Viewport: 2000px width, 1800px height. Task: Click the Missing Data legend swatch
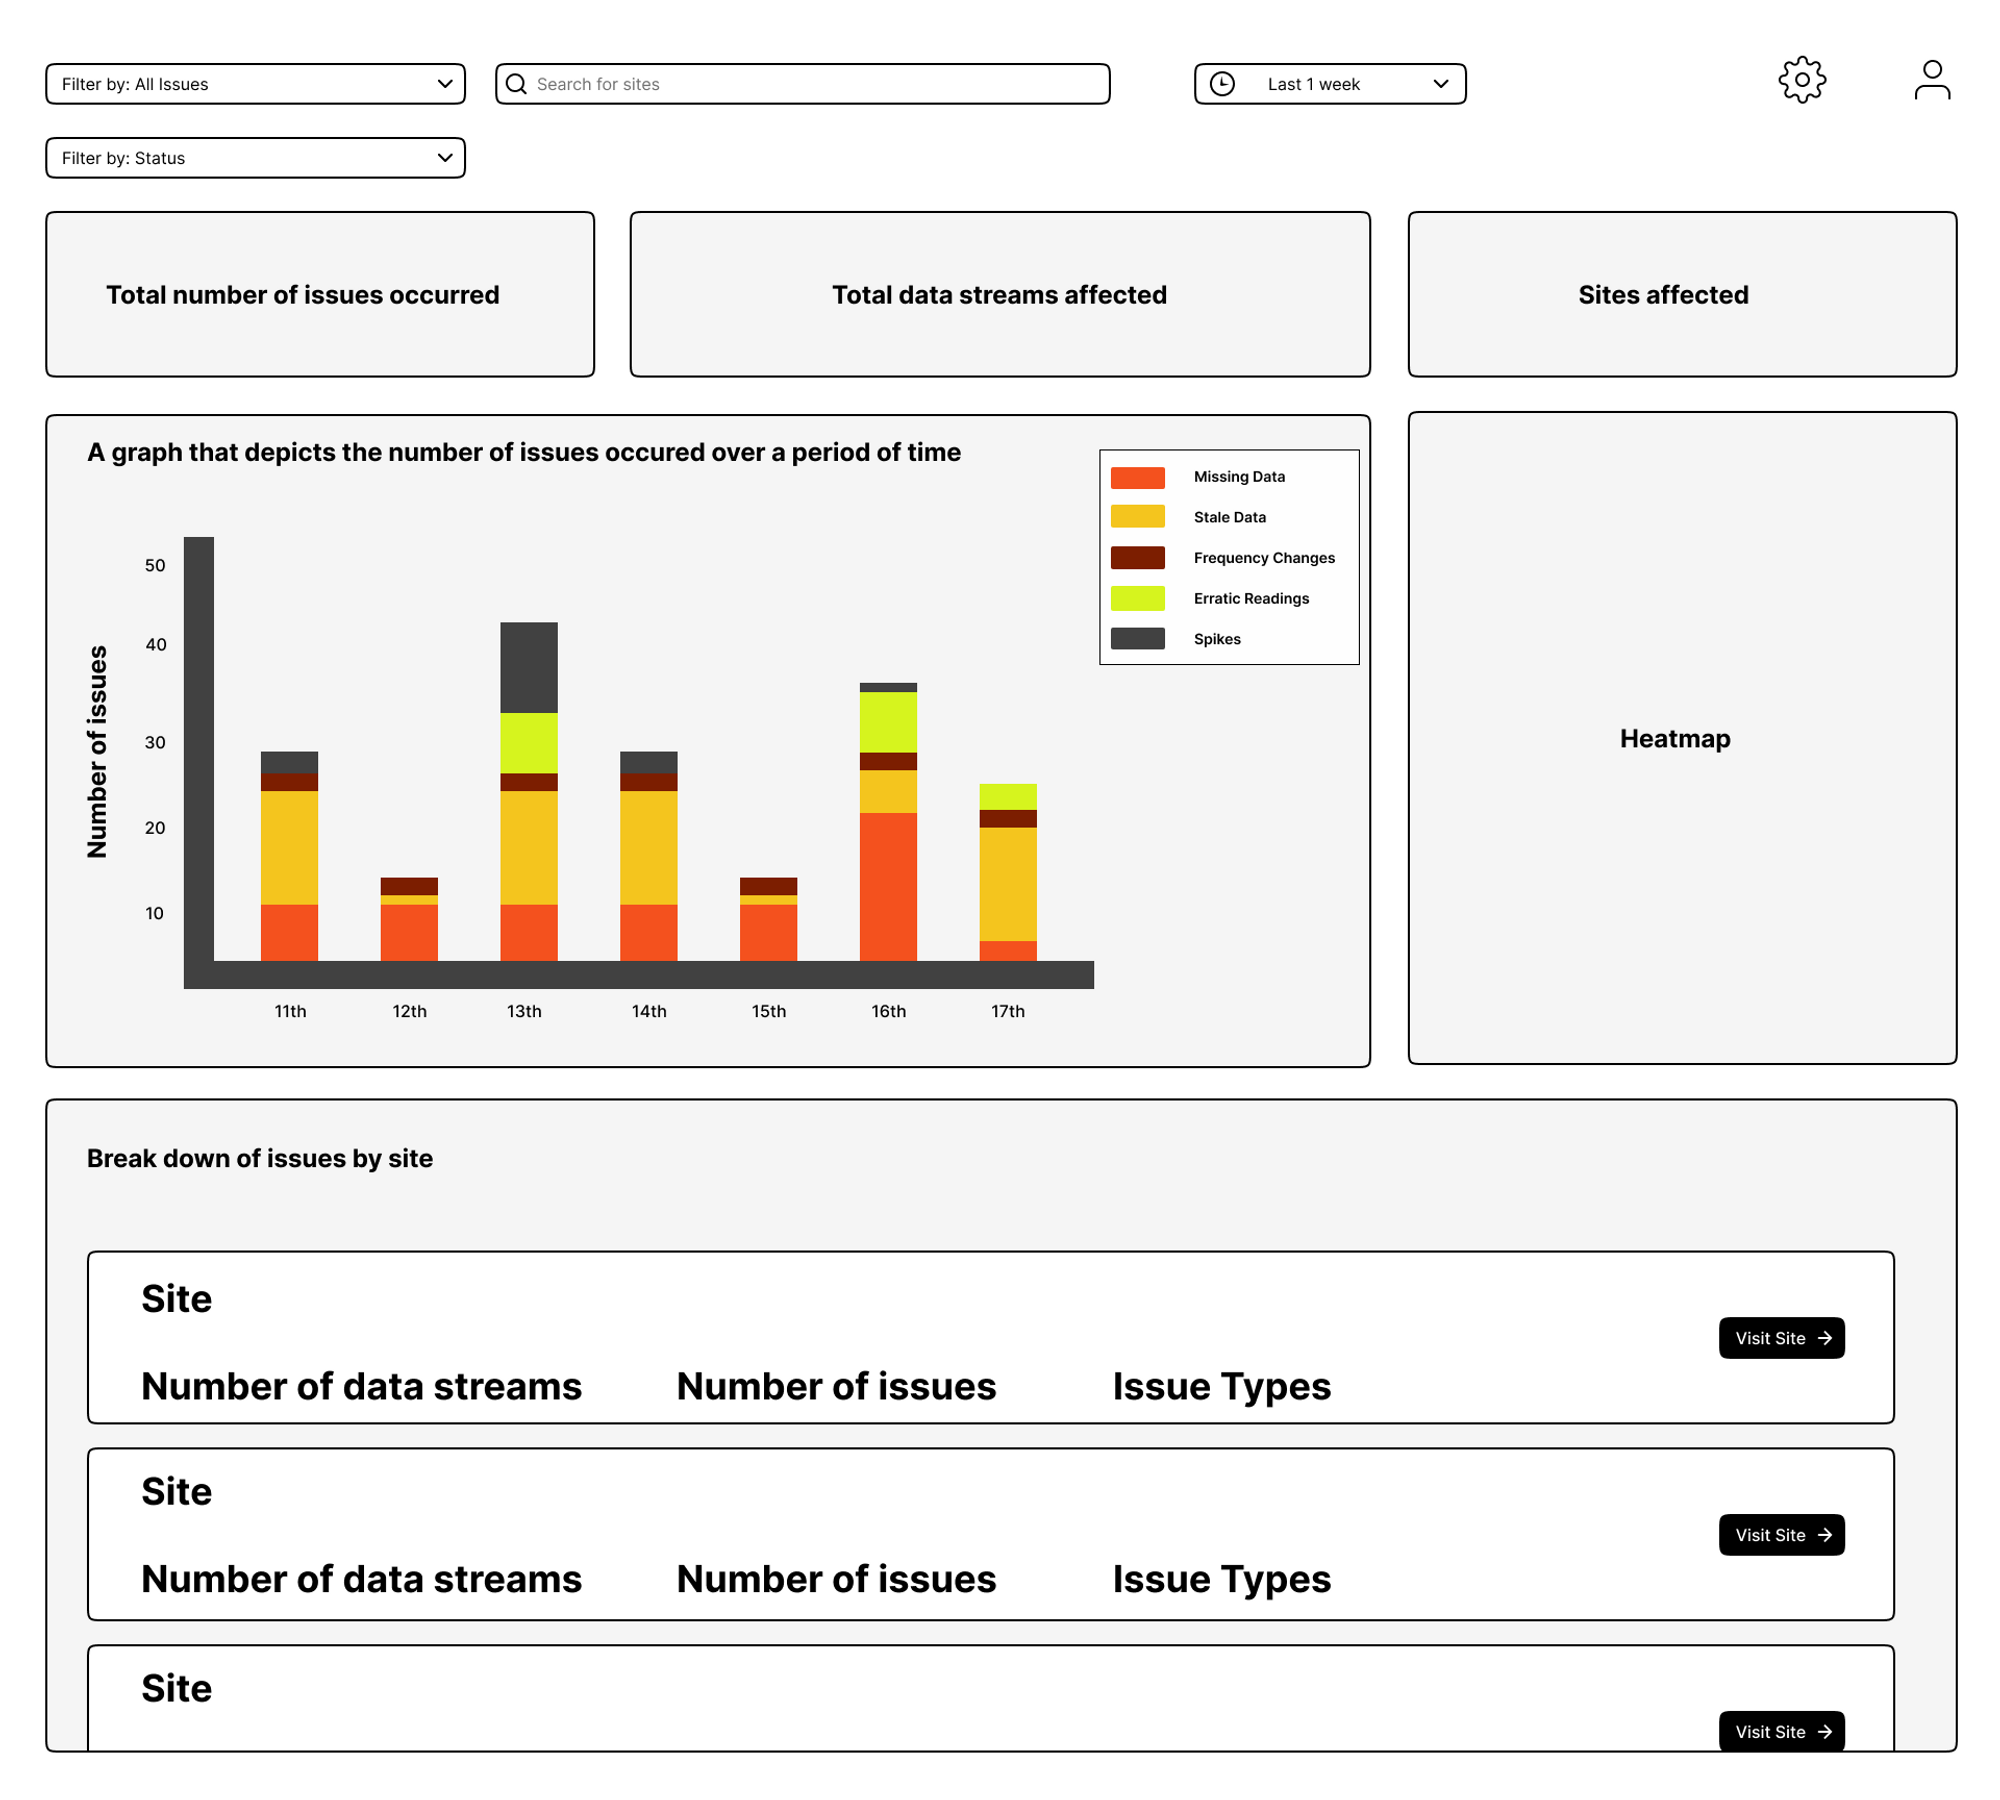pyautogui.click(x=1137, y=477)
